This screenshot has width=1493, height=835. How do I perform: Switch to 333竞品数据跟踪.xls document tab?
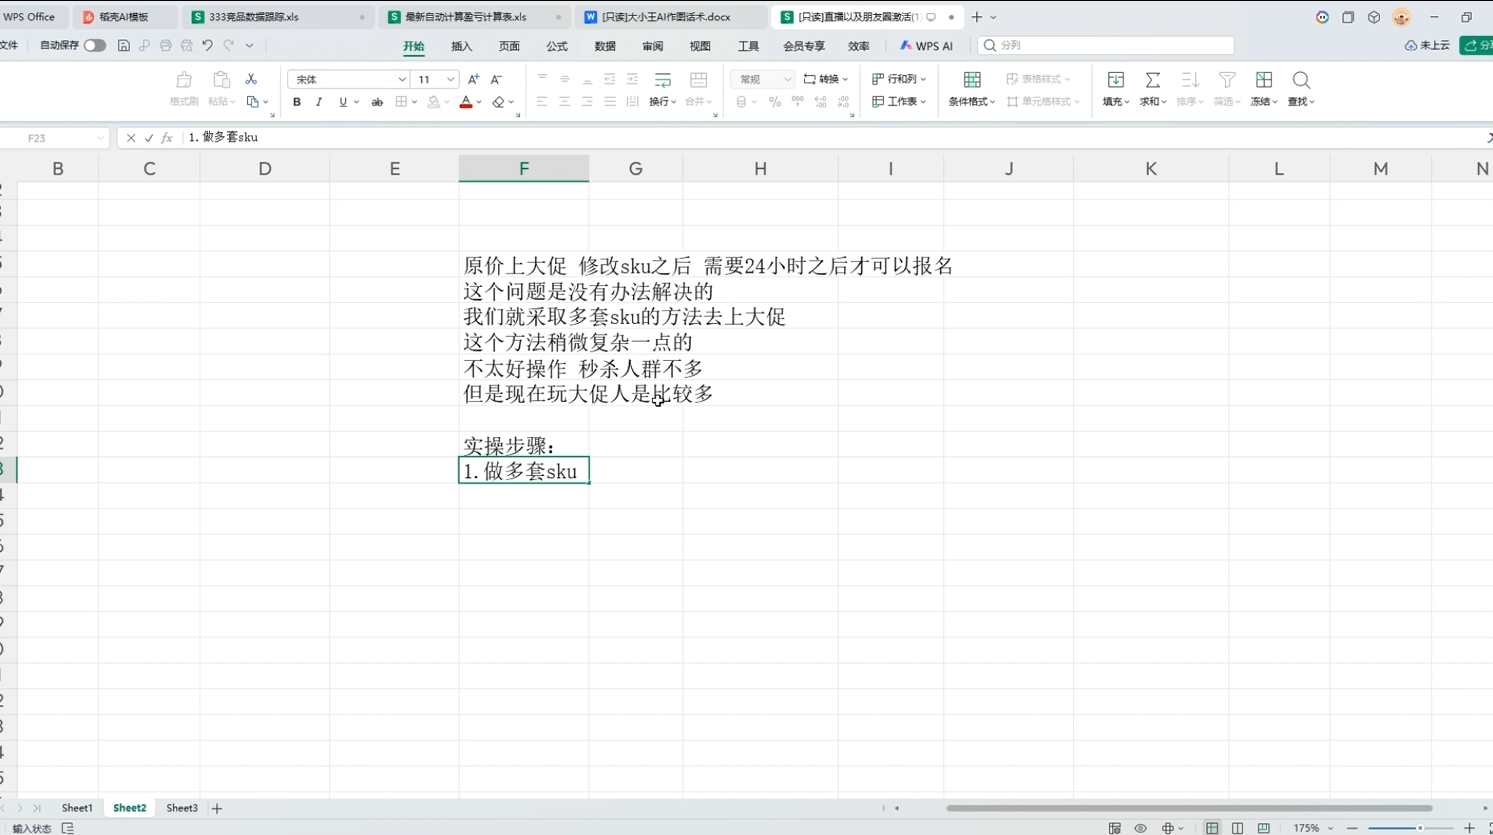pos(277,17)
